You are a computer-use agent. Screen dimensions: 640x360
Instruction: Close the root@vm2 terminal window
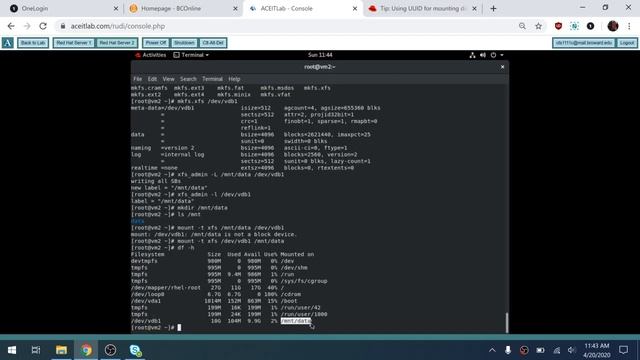click(502, 67)
